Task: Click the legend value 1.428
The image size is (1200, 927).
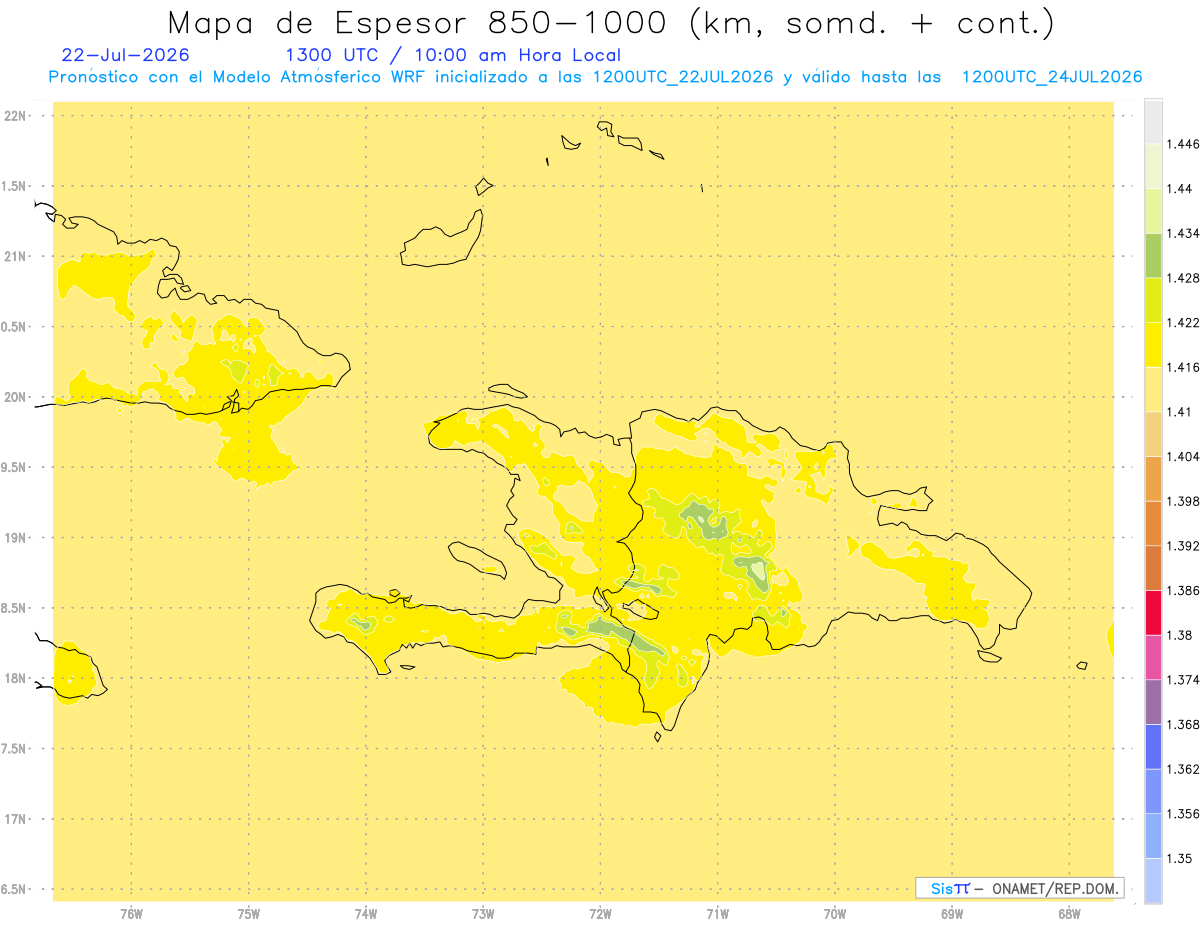Action: point(1185,278)
